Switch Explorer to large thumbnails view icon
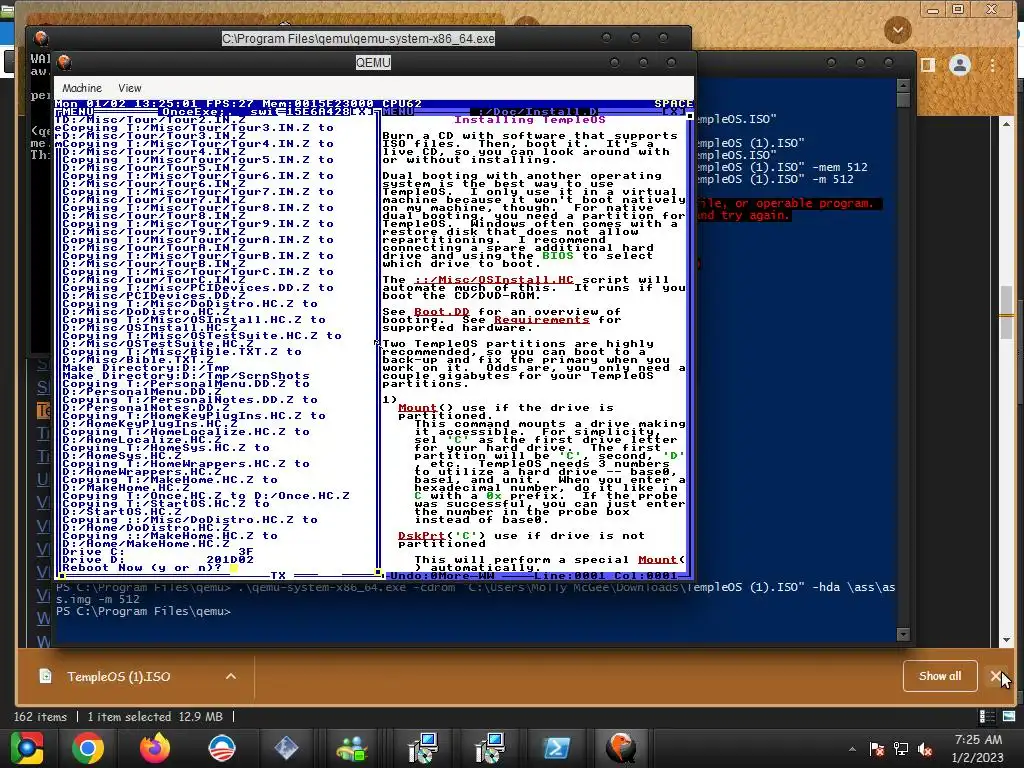This screenshot has height=768, width=1024. [1009, 716]
